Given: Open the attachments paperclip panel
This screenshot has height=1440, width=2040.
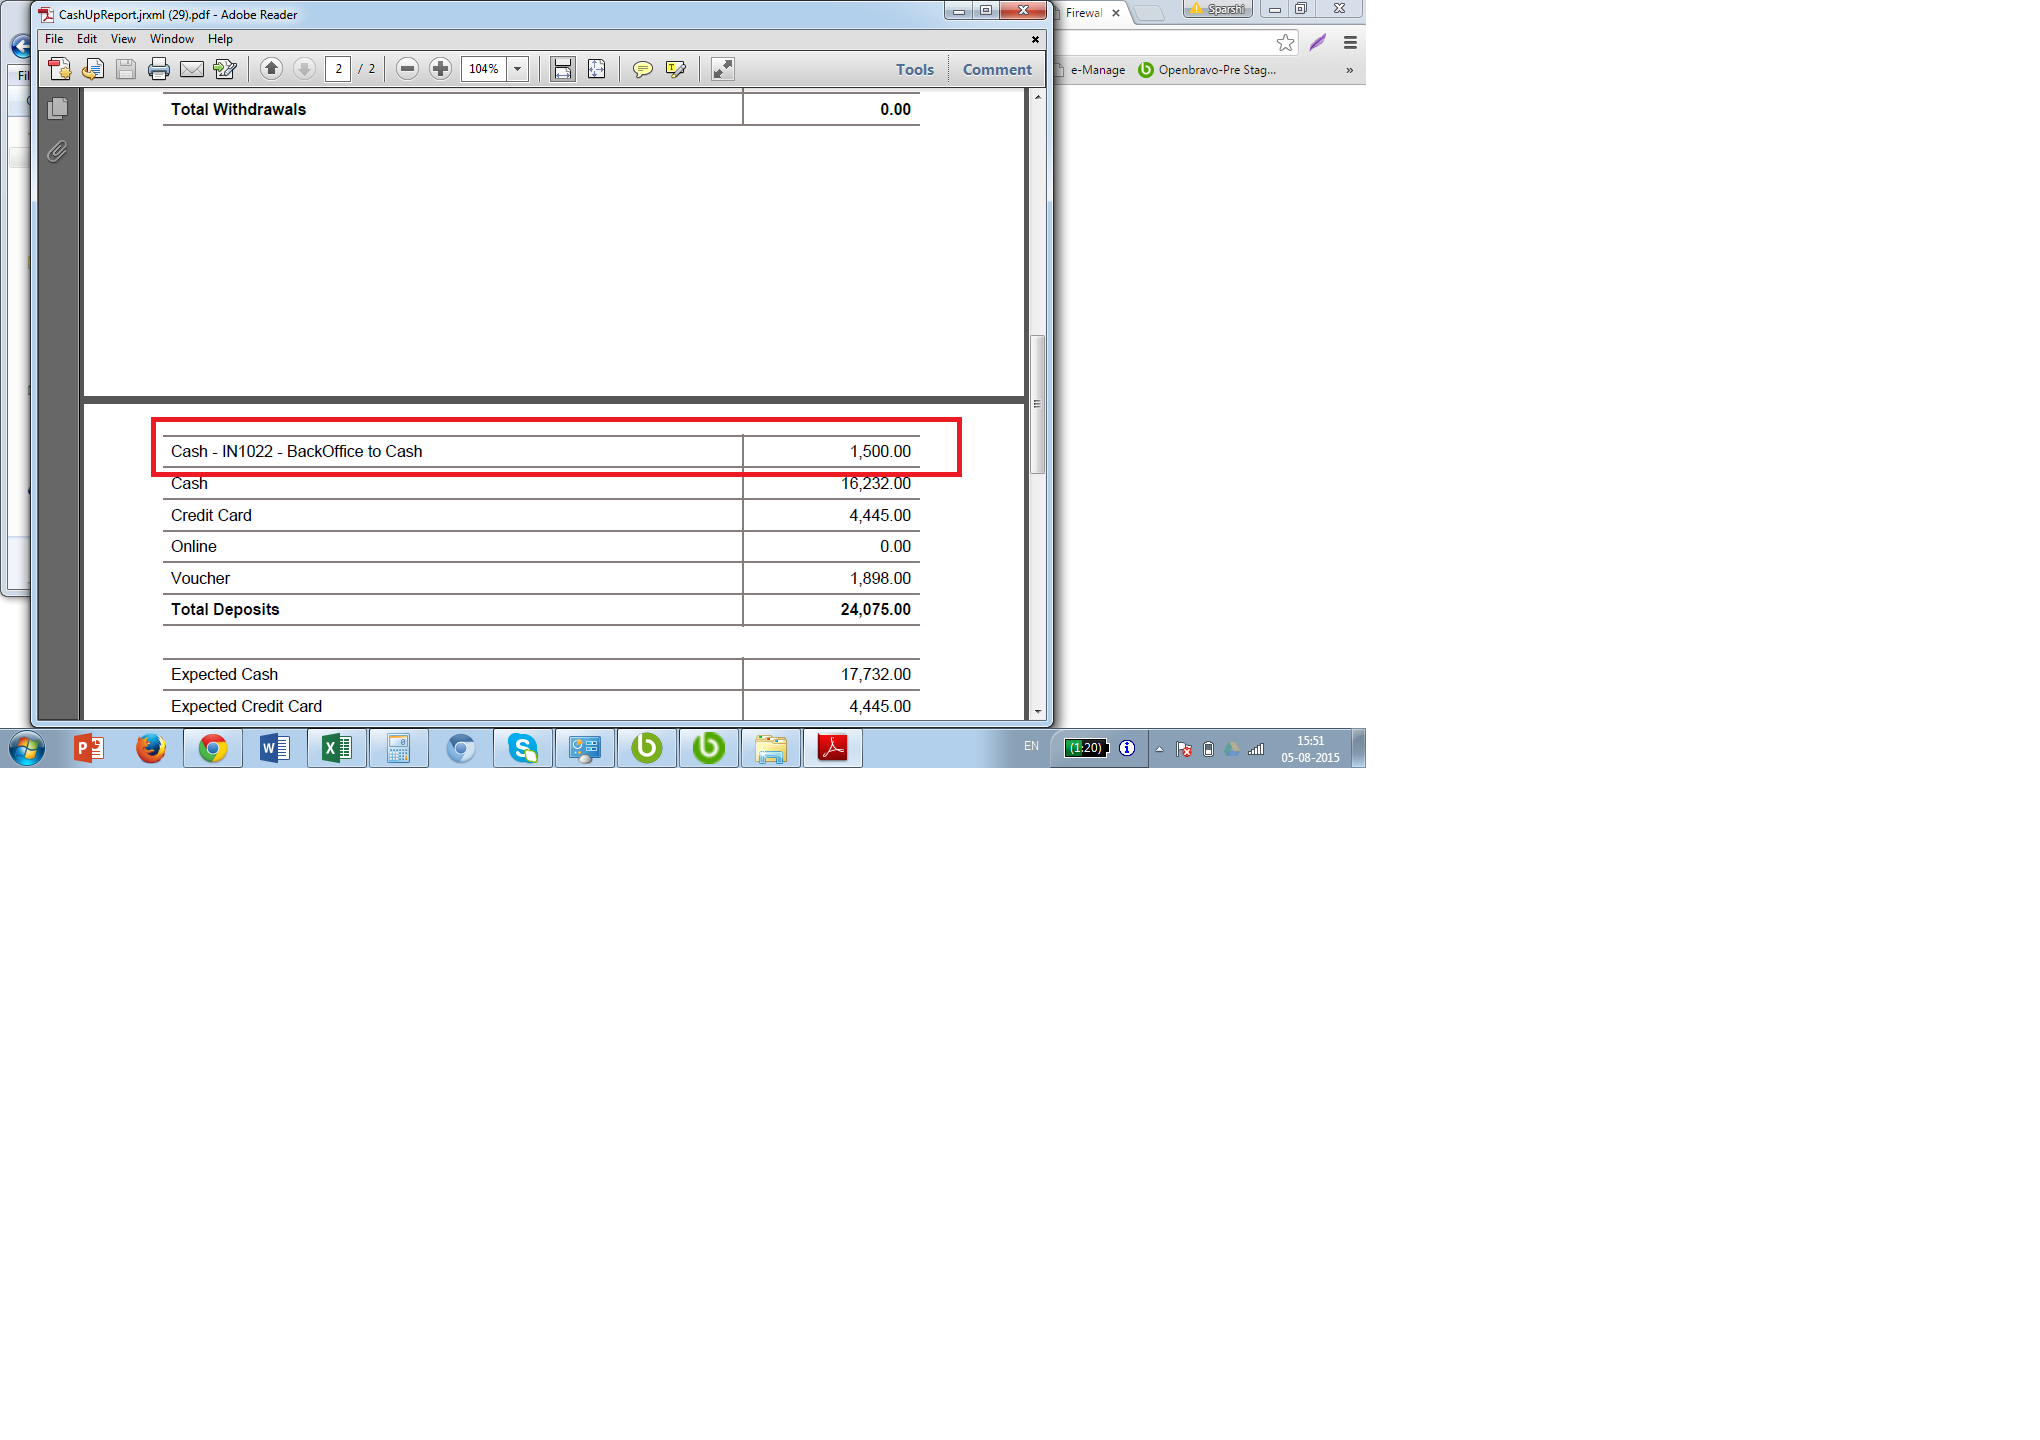Looking at the screenshot, I should click(58, 152).
